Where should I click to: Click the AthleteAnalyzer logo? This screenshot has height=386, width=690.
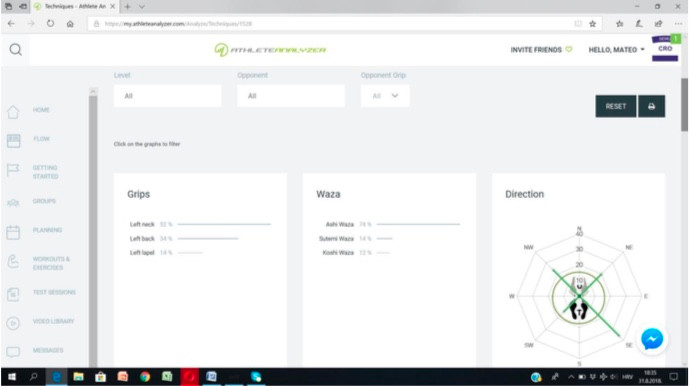(x=270, y=50)
